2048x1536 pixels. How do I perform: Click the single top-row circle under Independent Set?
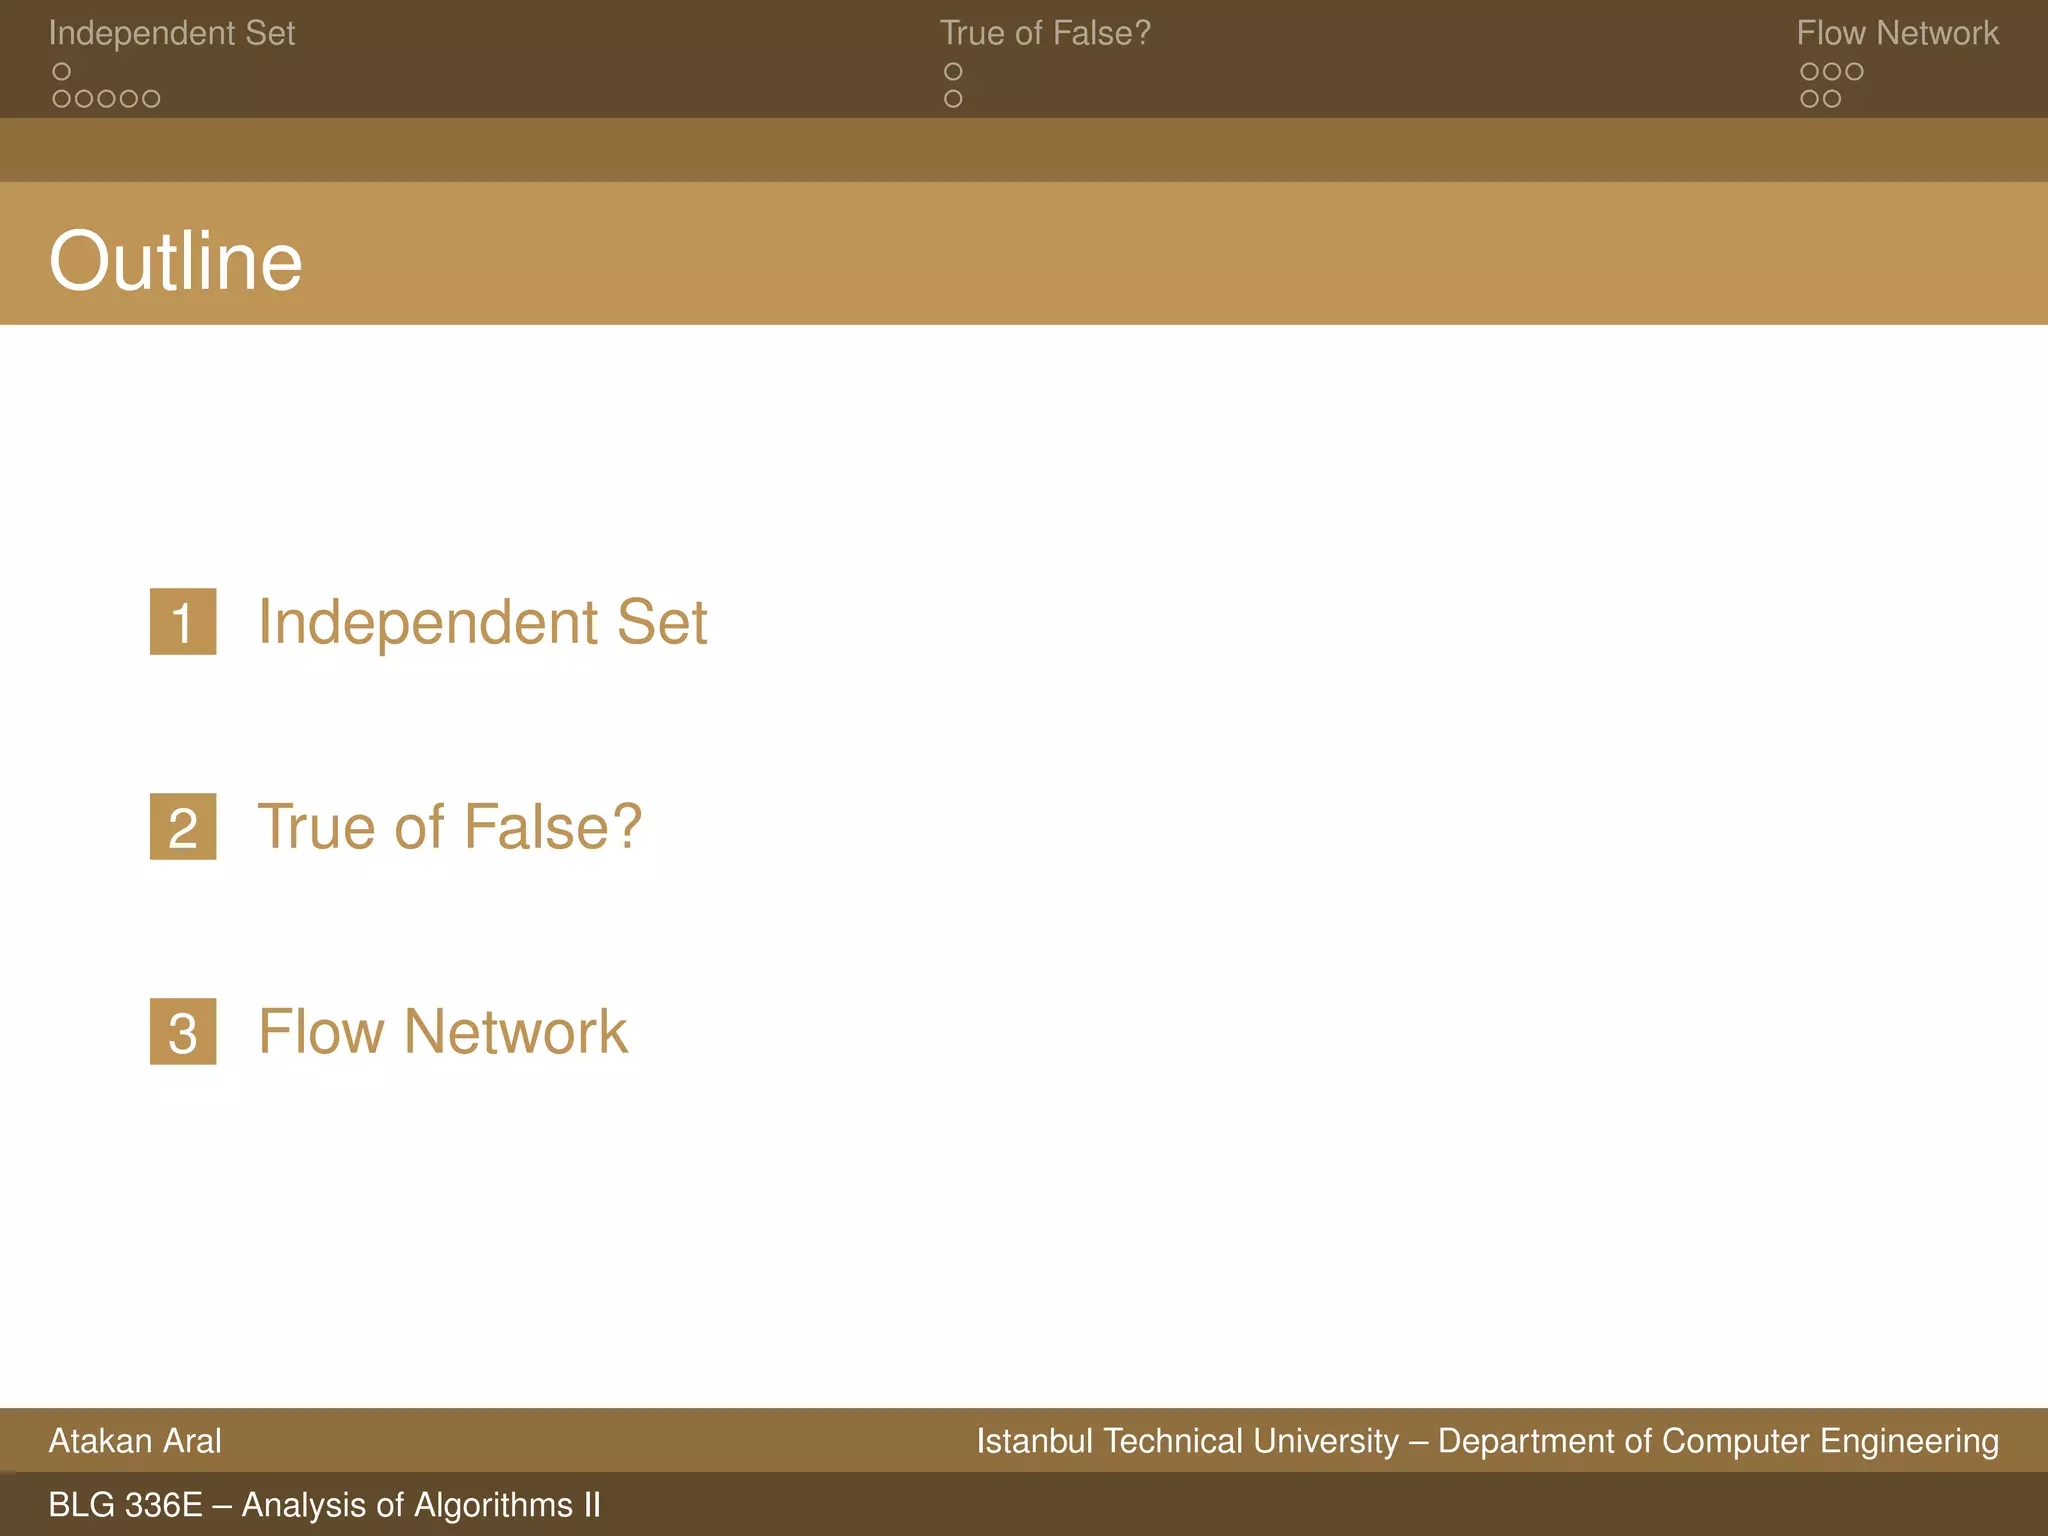(x=62, y=72)
